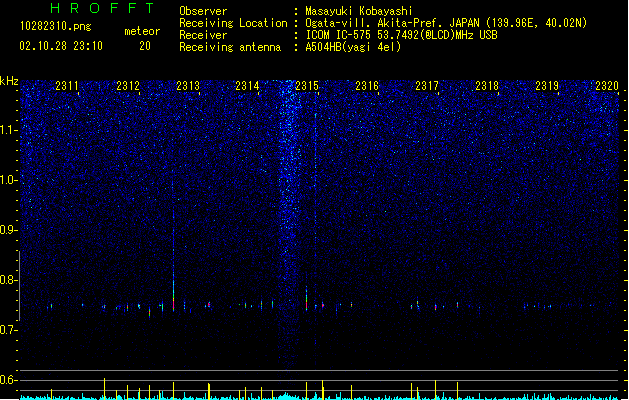Viewport: 629px width, 400px height.
Task: Click the Receiver label
Action: pyautogui.click(x=203, y=35)
